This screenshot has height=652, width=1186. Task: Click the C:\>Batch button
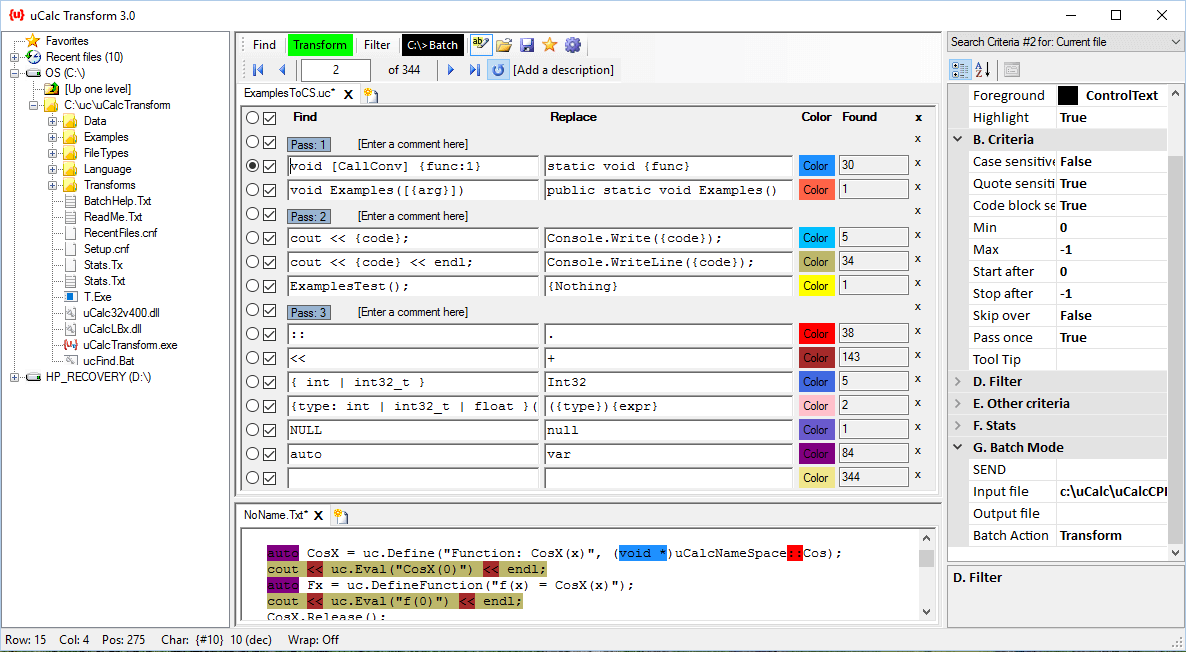(x=432, y=45)
